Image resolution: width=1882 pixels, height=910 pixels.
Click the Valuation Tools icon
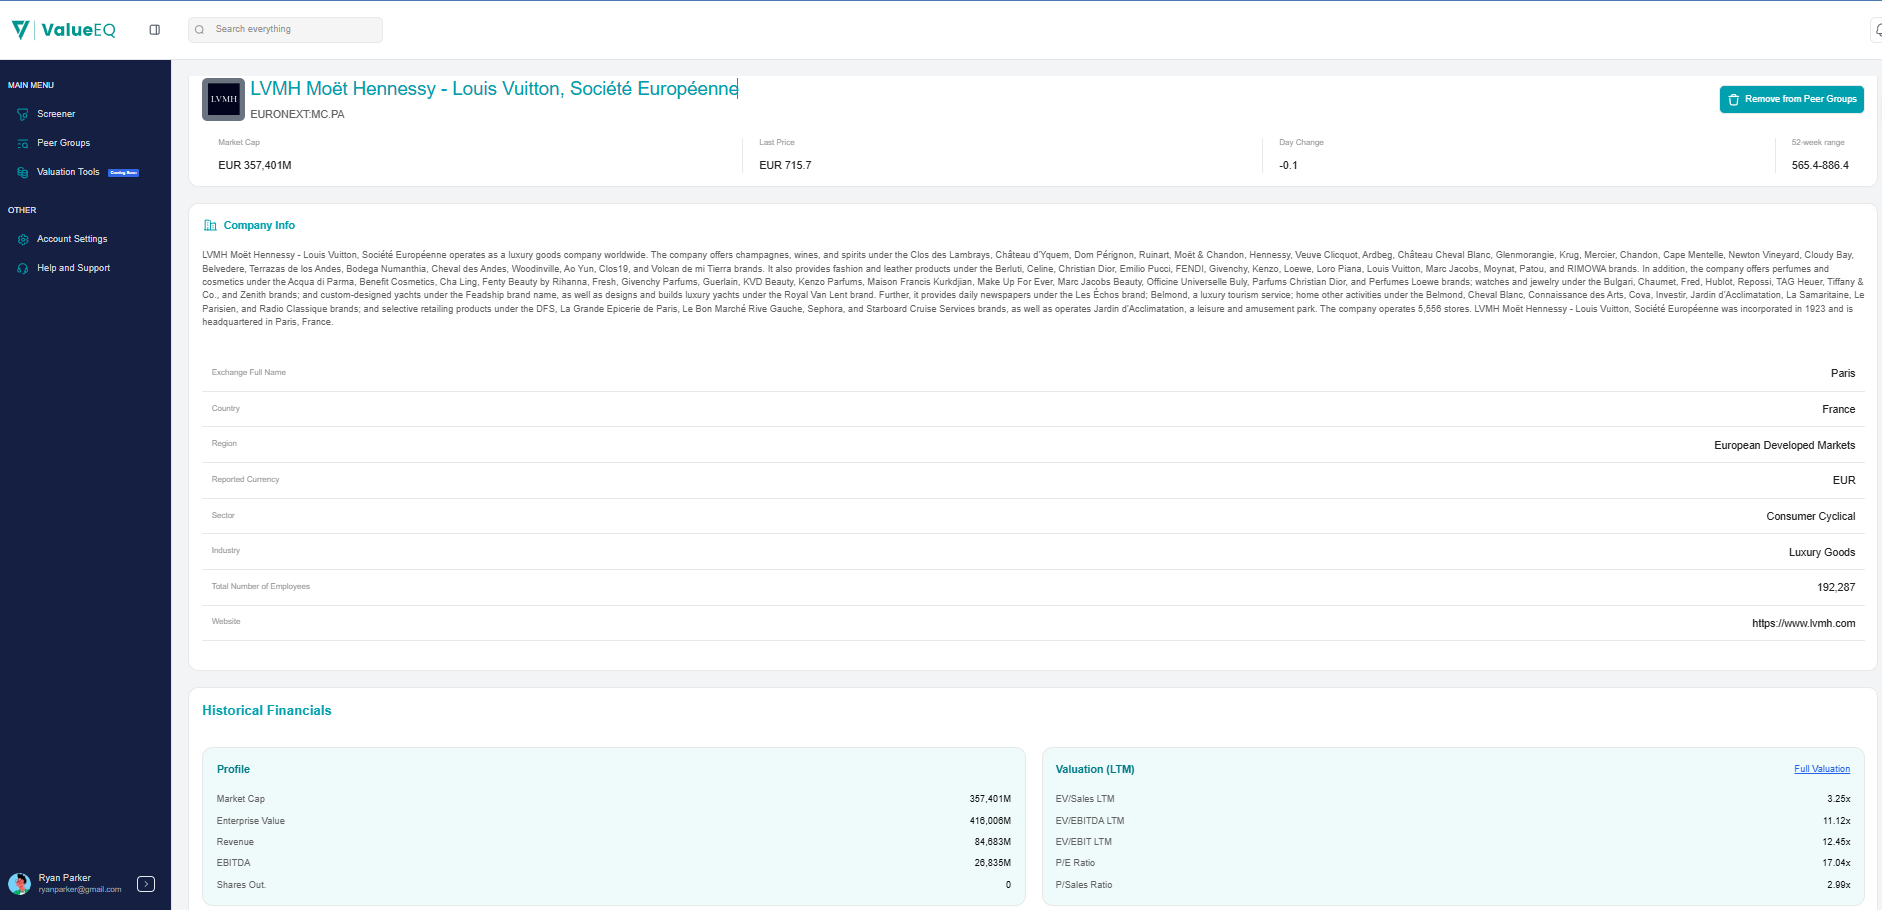pyautogui.click(x=23, y=173)
